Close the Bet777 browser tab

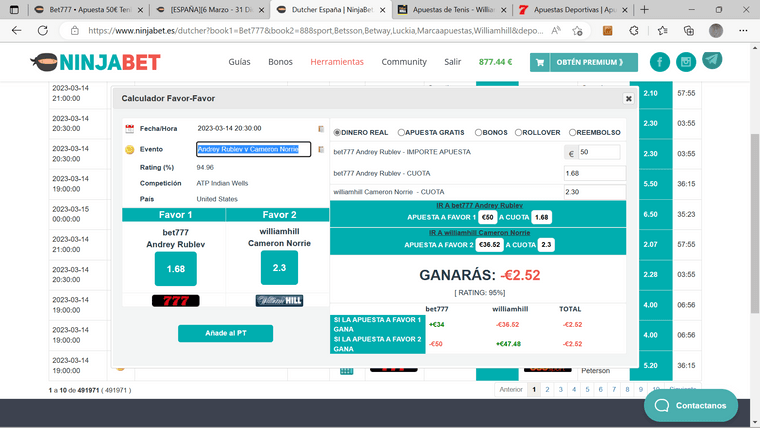coord(140,10)
